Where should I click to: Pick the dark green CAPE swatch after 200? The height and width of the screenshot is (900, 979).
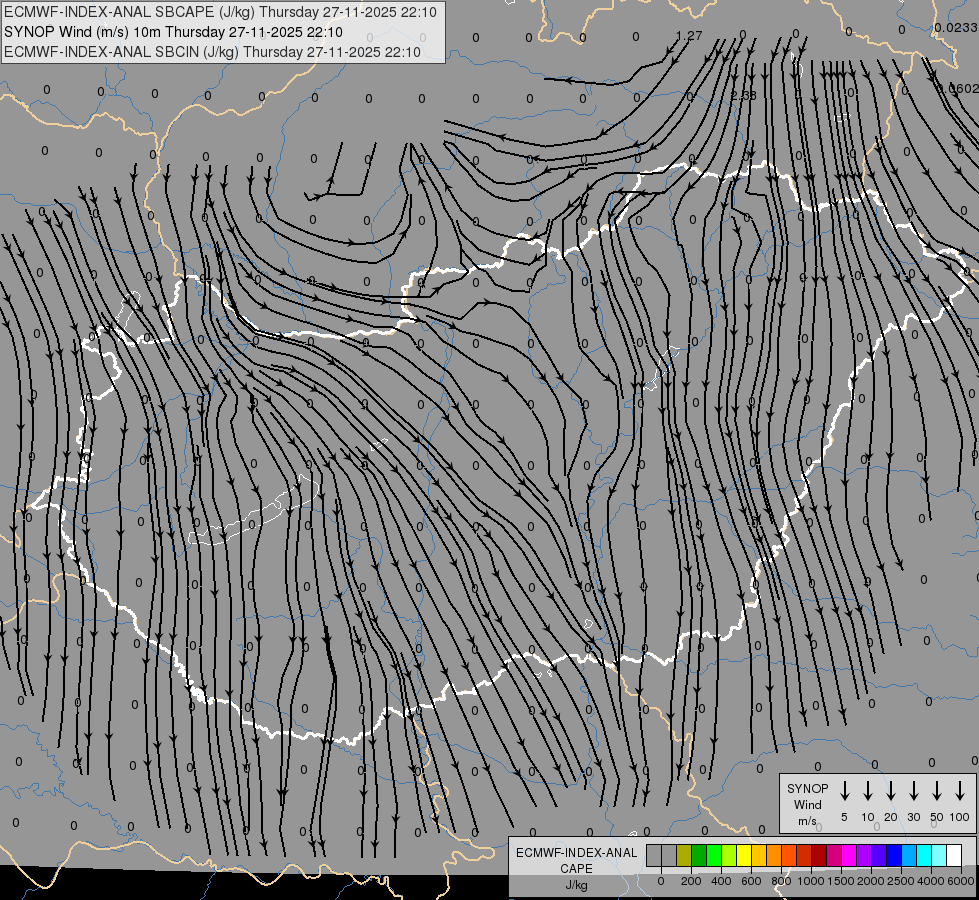click(x=699, y=856)
